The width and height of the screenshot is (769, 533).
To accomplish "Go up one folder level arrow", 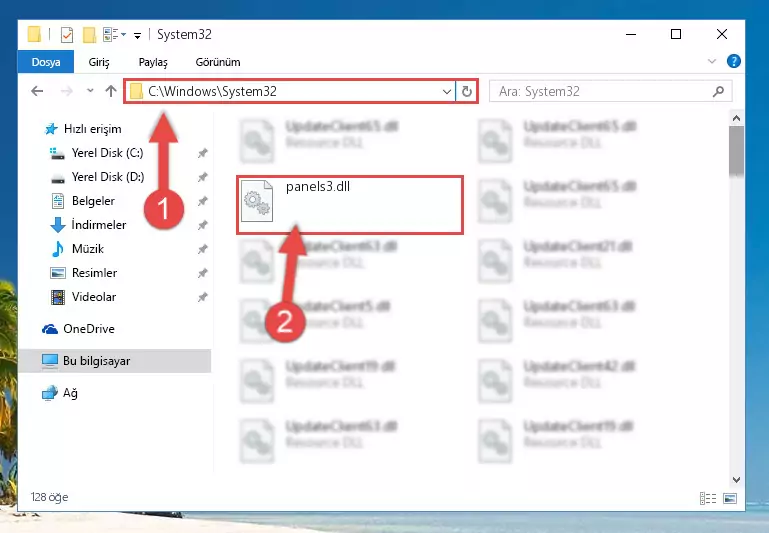I will pyautogui.click(x=111, y=91).
